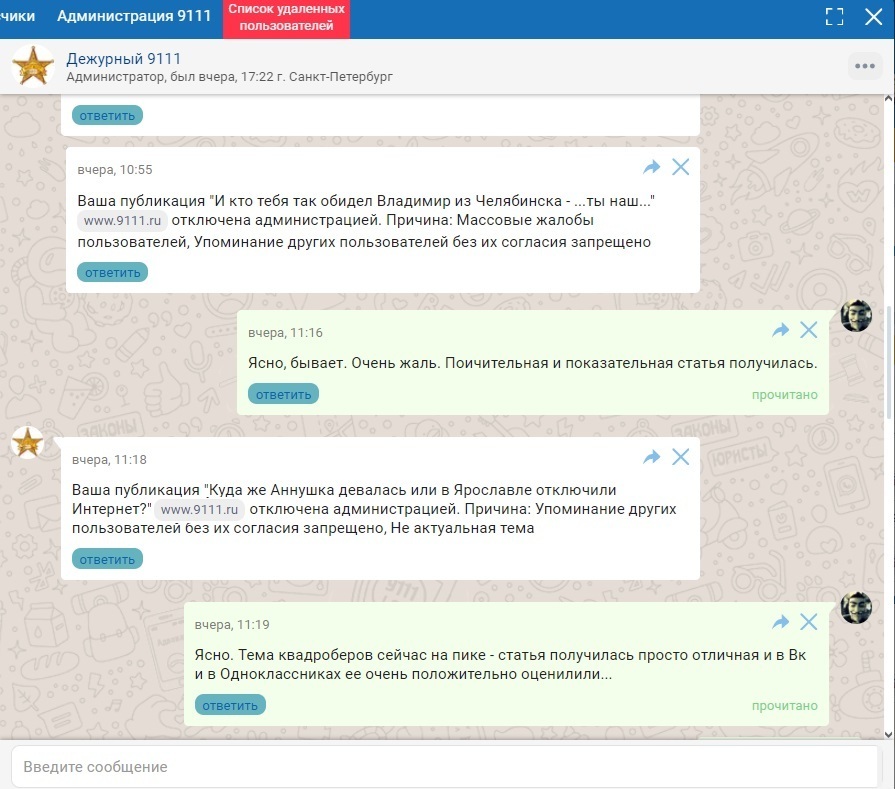Open the three-dots chat options menu

coord(864,66)
